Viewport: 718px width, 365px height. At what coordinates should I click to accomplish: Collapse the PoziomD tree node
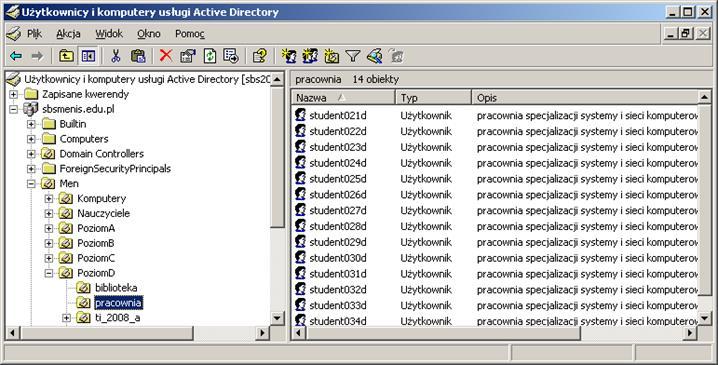click(49, 273)
